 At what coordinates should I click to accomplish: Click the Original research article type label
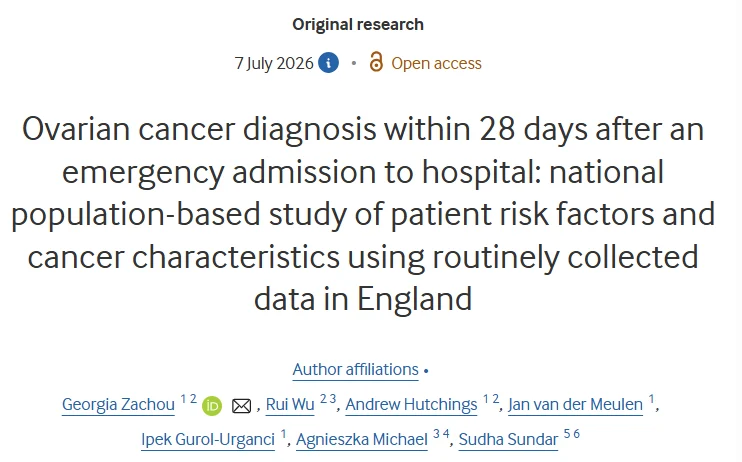(358, 25)
